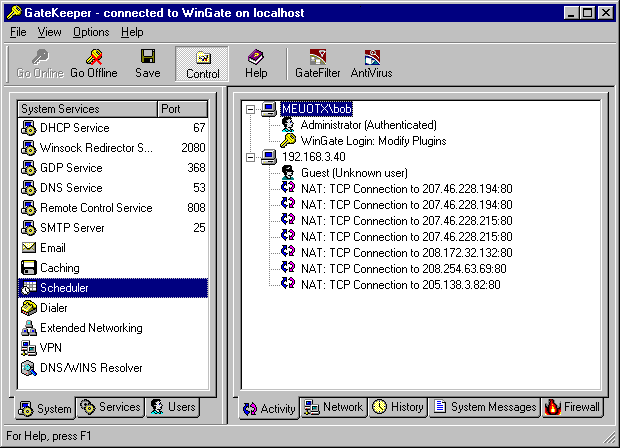Screen dimensions: 620x448
Task: Click the 192.168.3.40 computer icon
Action: [x=269, y=157]
